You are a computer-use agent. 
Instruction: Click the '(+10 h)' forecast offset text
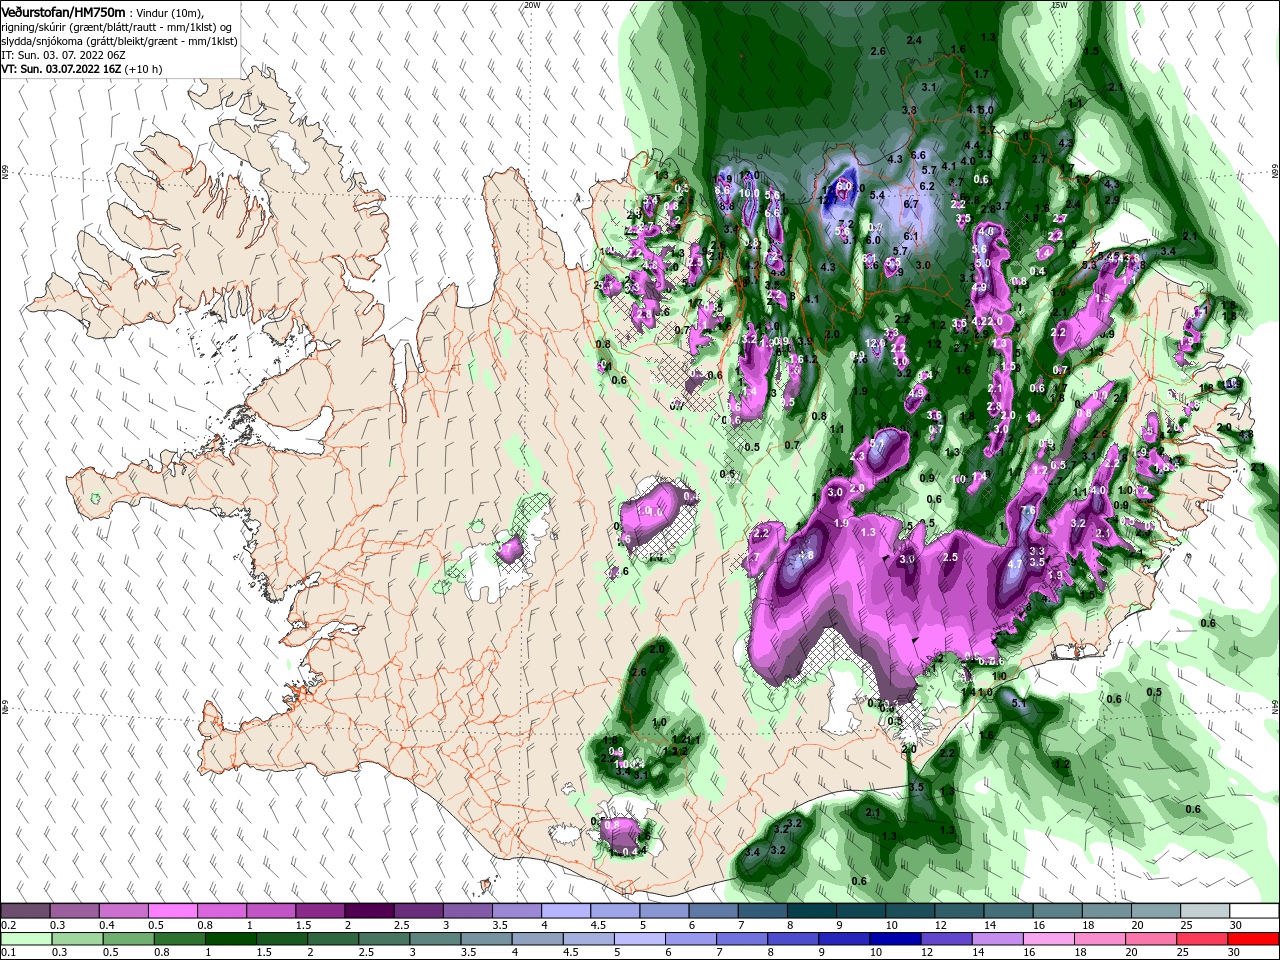[144, 70]
